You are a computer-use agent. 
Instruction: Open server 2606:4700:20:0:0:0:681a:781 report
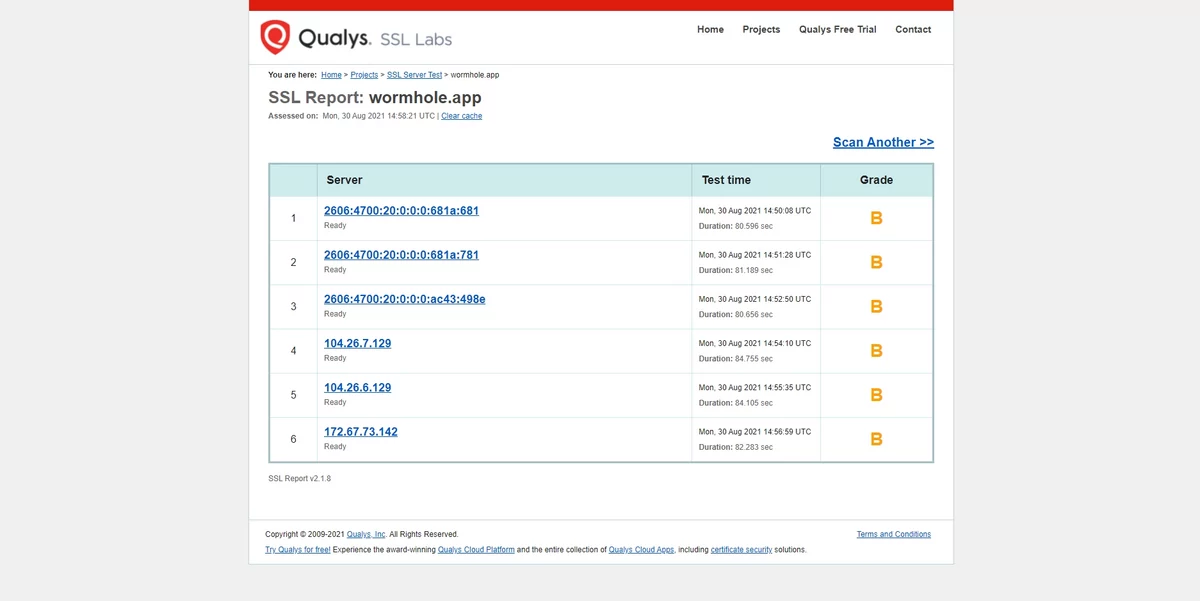(401, 255)
